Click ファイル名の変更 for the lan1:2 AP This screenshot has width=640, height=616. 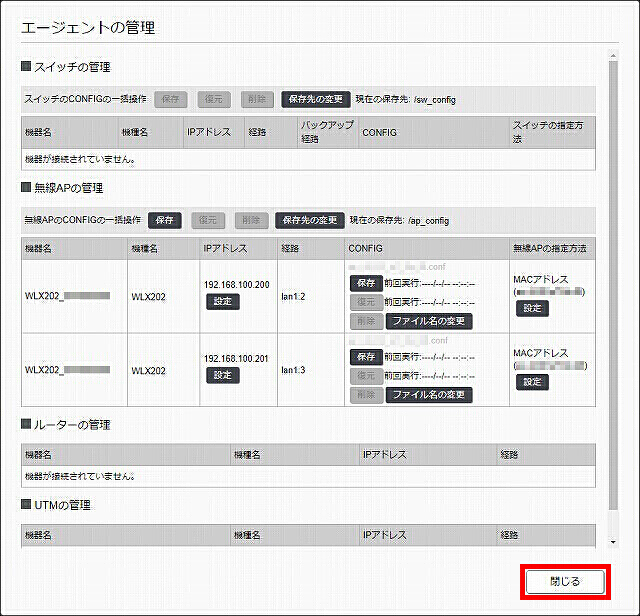pyautogui.click(x=429, y=322)
